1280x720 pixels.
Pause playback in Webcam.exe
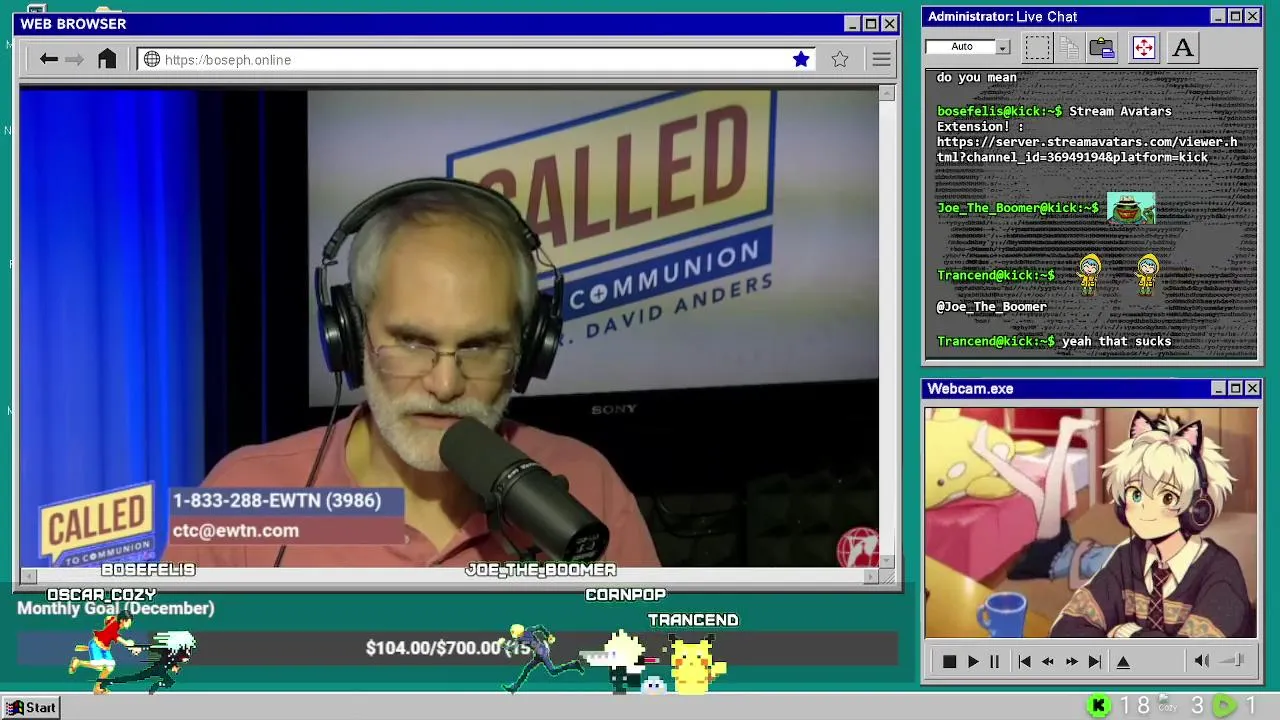pos(994,661)
